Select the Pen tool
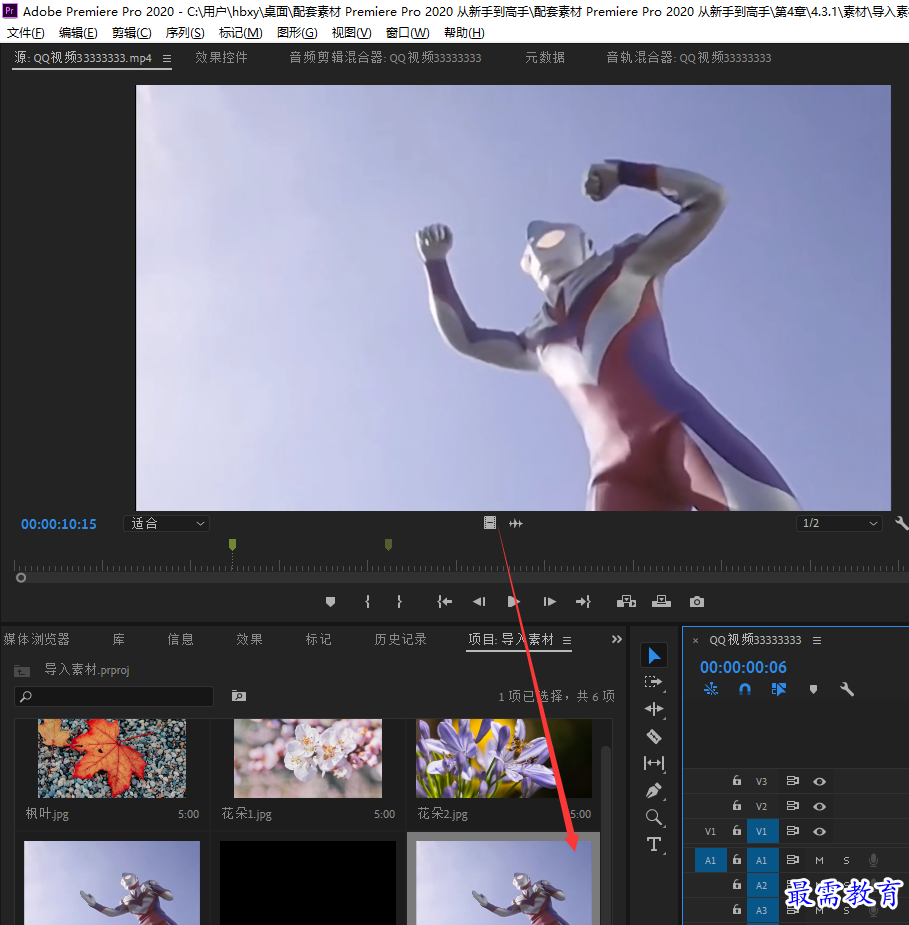The image size is (909, 925). 654,790
